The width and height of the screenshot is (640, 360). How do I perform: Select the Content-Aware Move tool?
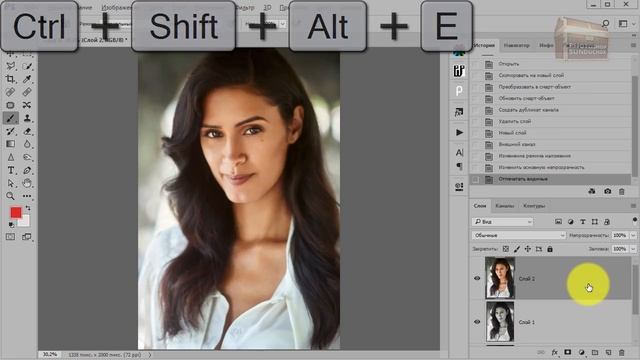pyautogui.click(x=27, y=105)
